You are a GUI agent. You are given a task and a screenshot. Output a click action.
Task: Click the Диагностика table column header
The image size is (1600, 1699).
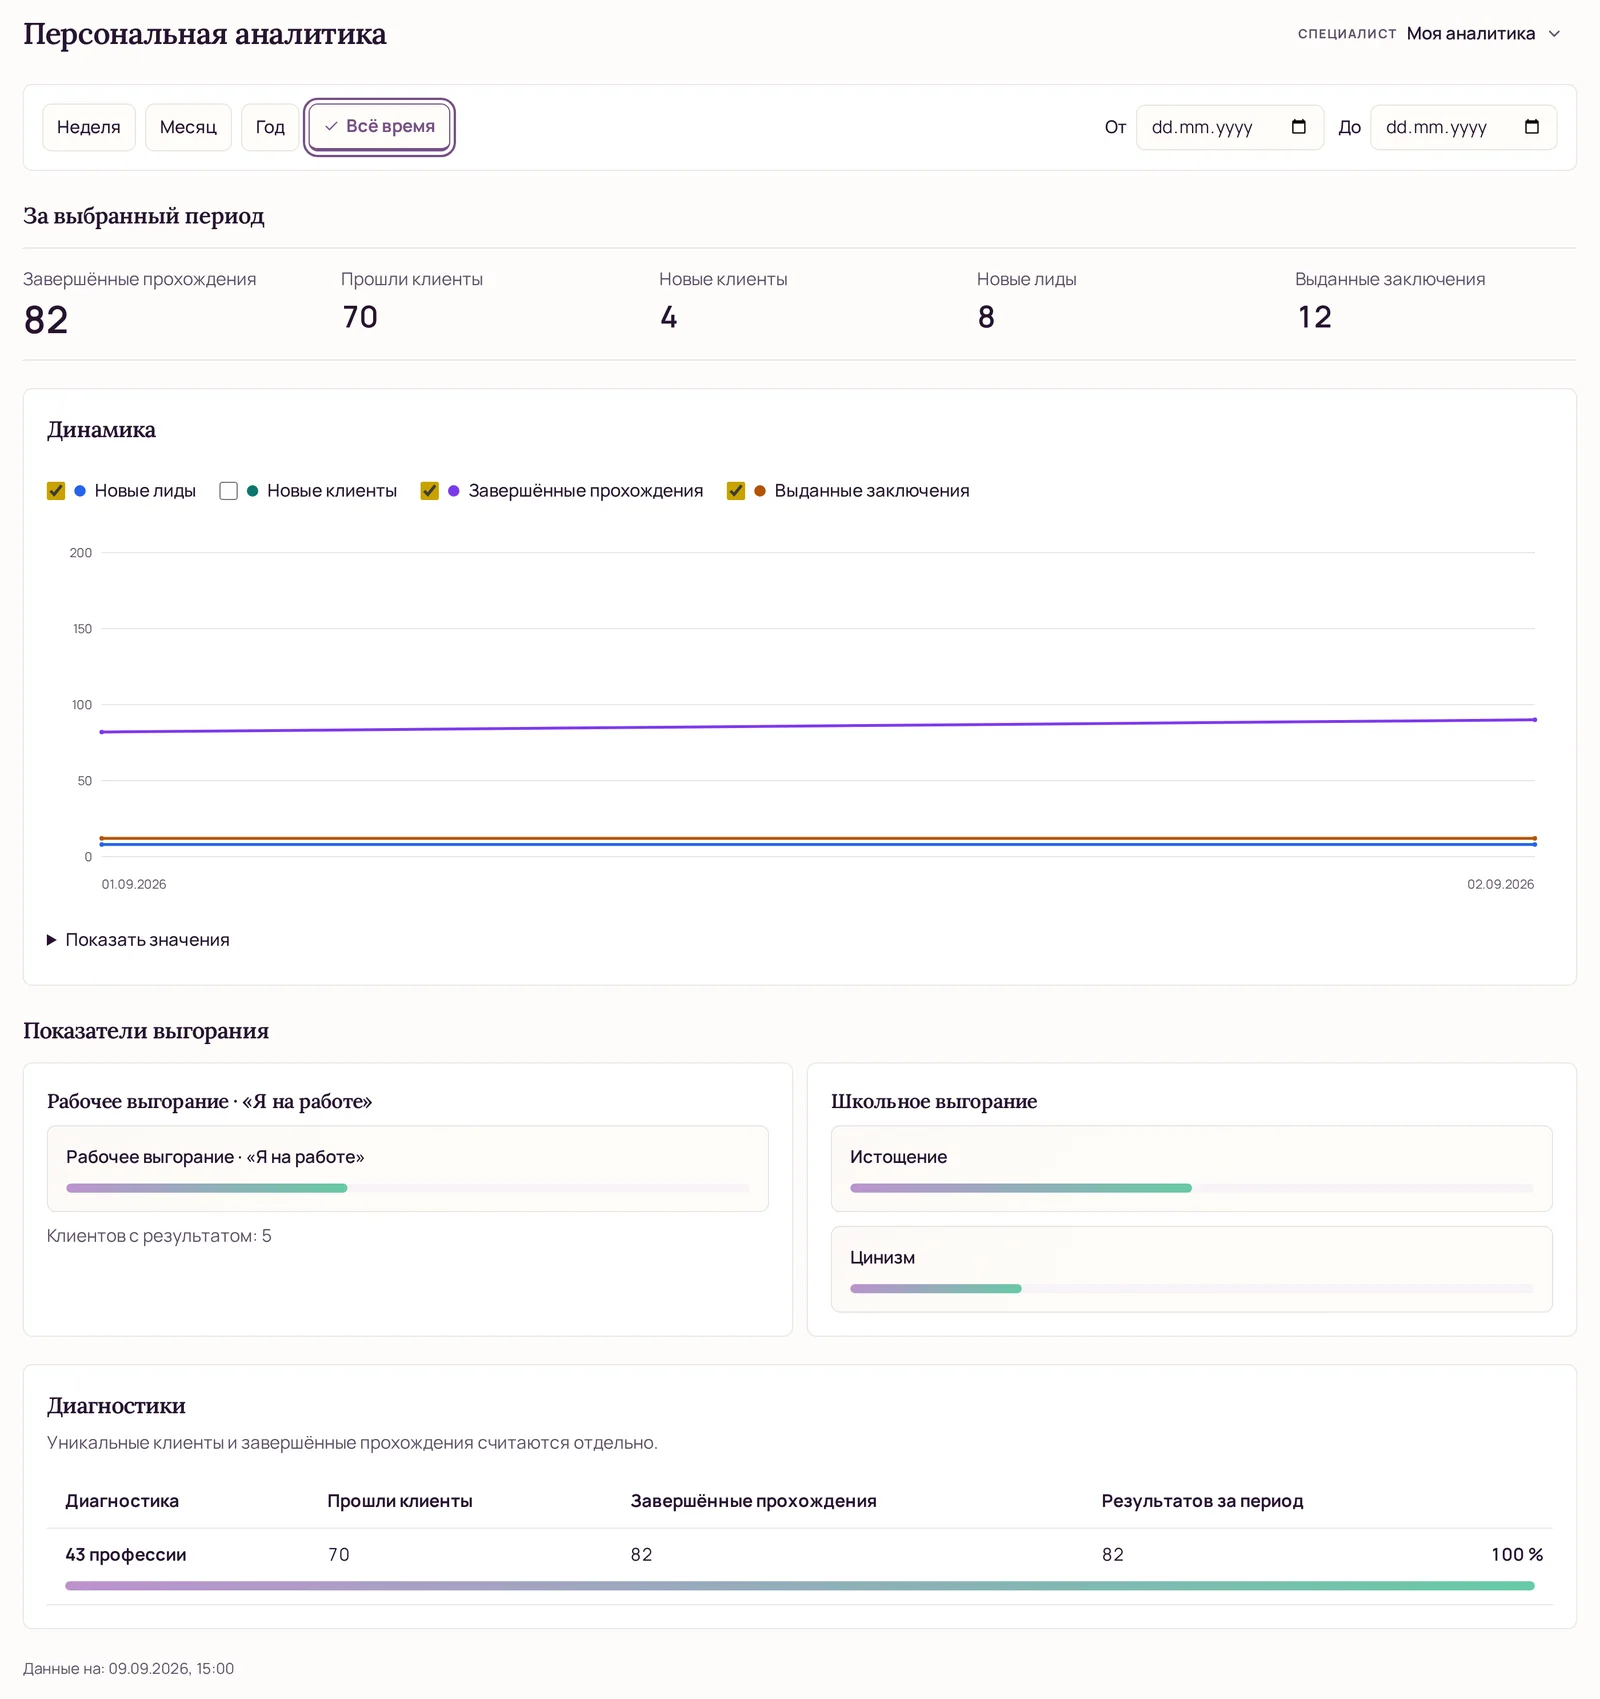(x=122, y=1501)
